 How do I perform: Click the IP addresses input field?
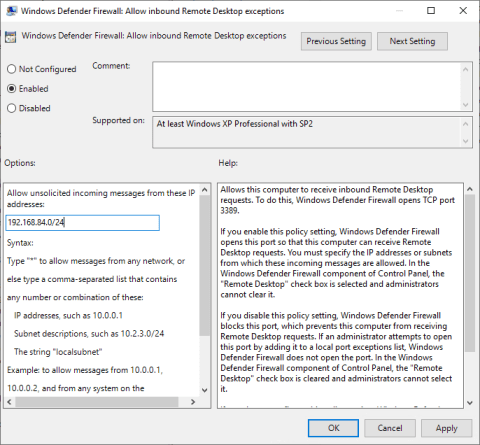(x=83, y=223)
